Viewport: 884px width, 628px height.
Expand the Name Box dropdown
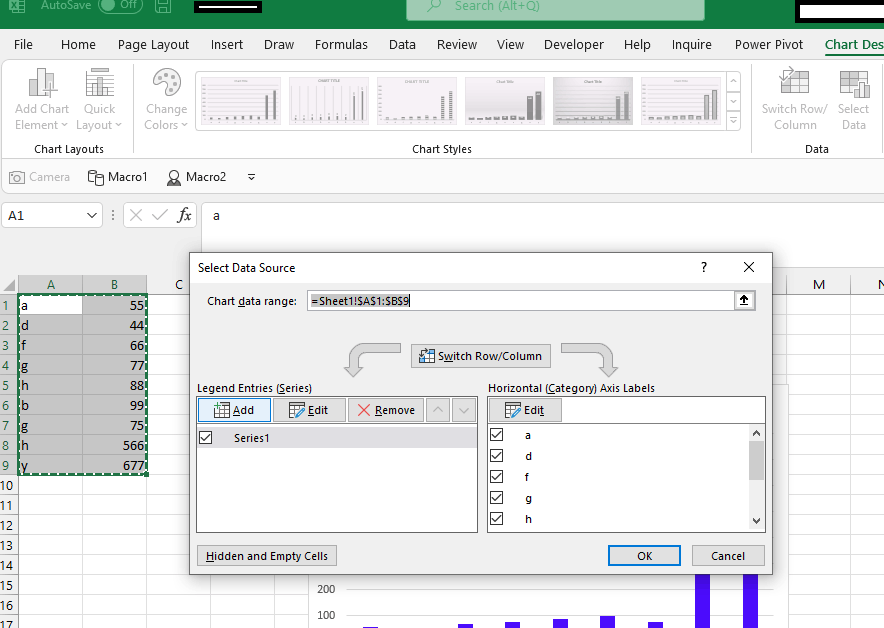click(x=92, y=215)
